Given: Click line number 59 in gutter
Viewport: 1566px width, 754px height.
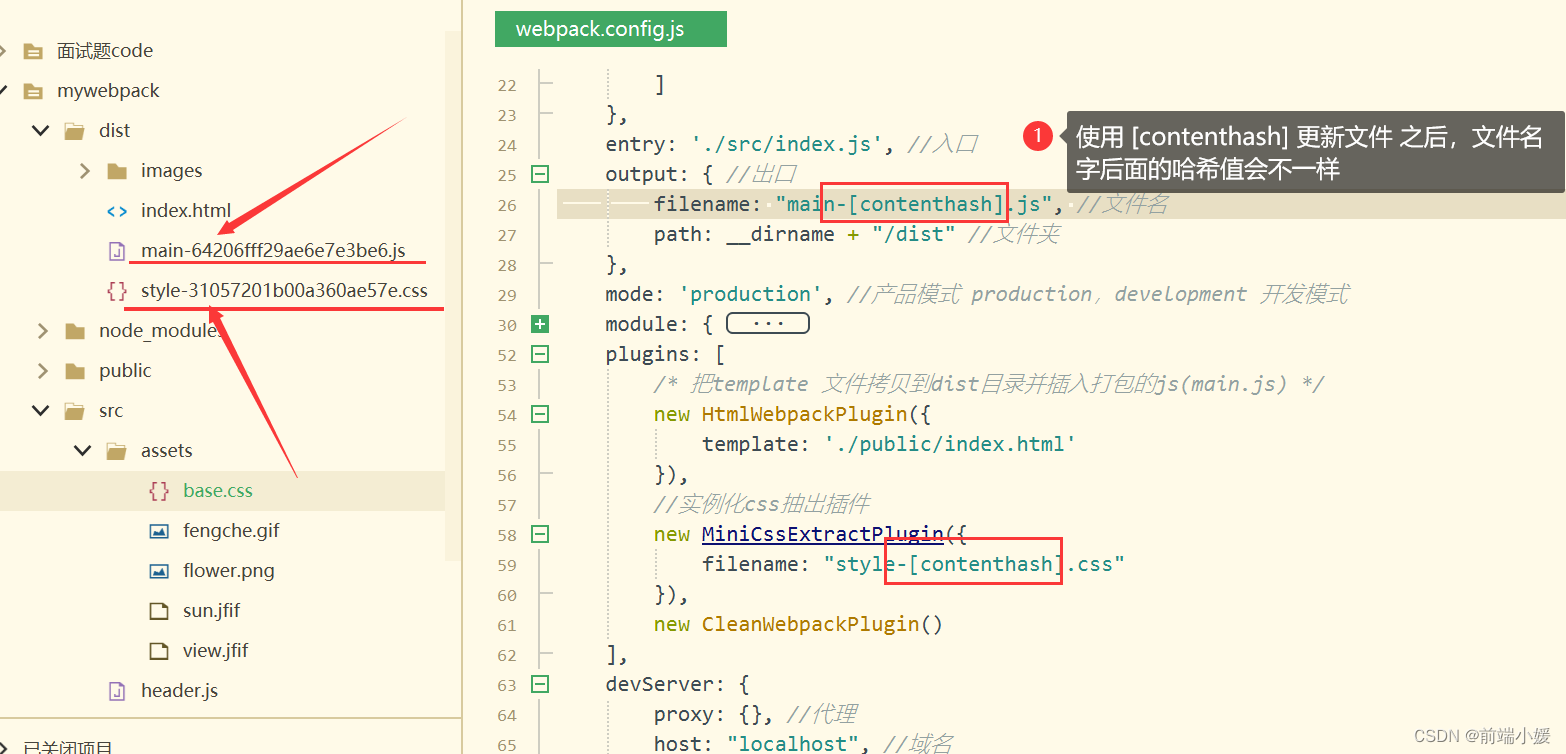Looking at the screenshot, I should coord(506,565).
